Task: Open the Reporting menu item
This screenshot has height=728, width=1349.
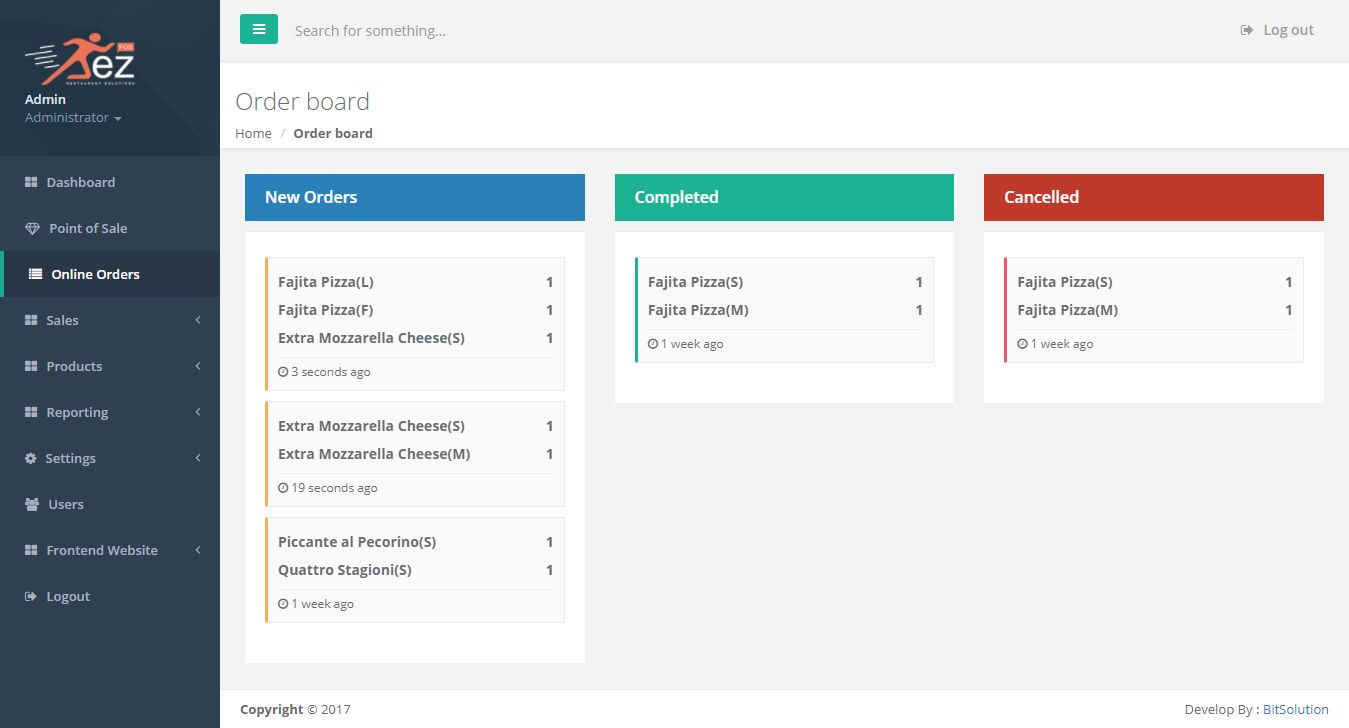Action: point(77,412)
